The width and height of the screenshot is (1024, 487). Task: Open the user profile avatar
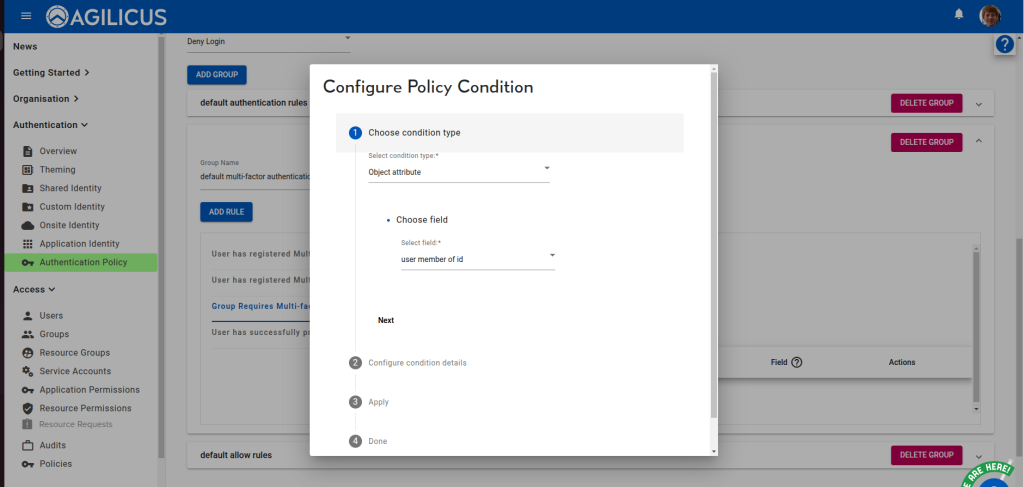coord(990,15)
